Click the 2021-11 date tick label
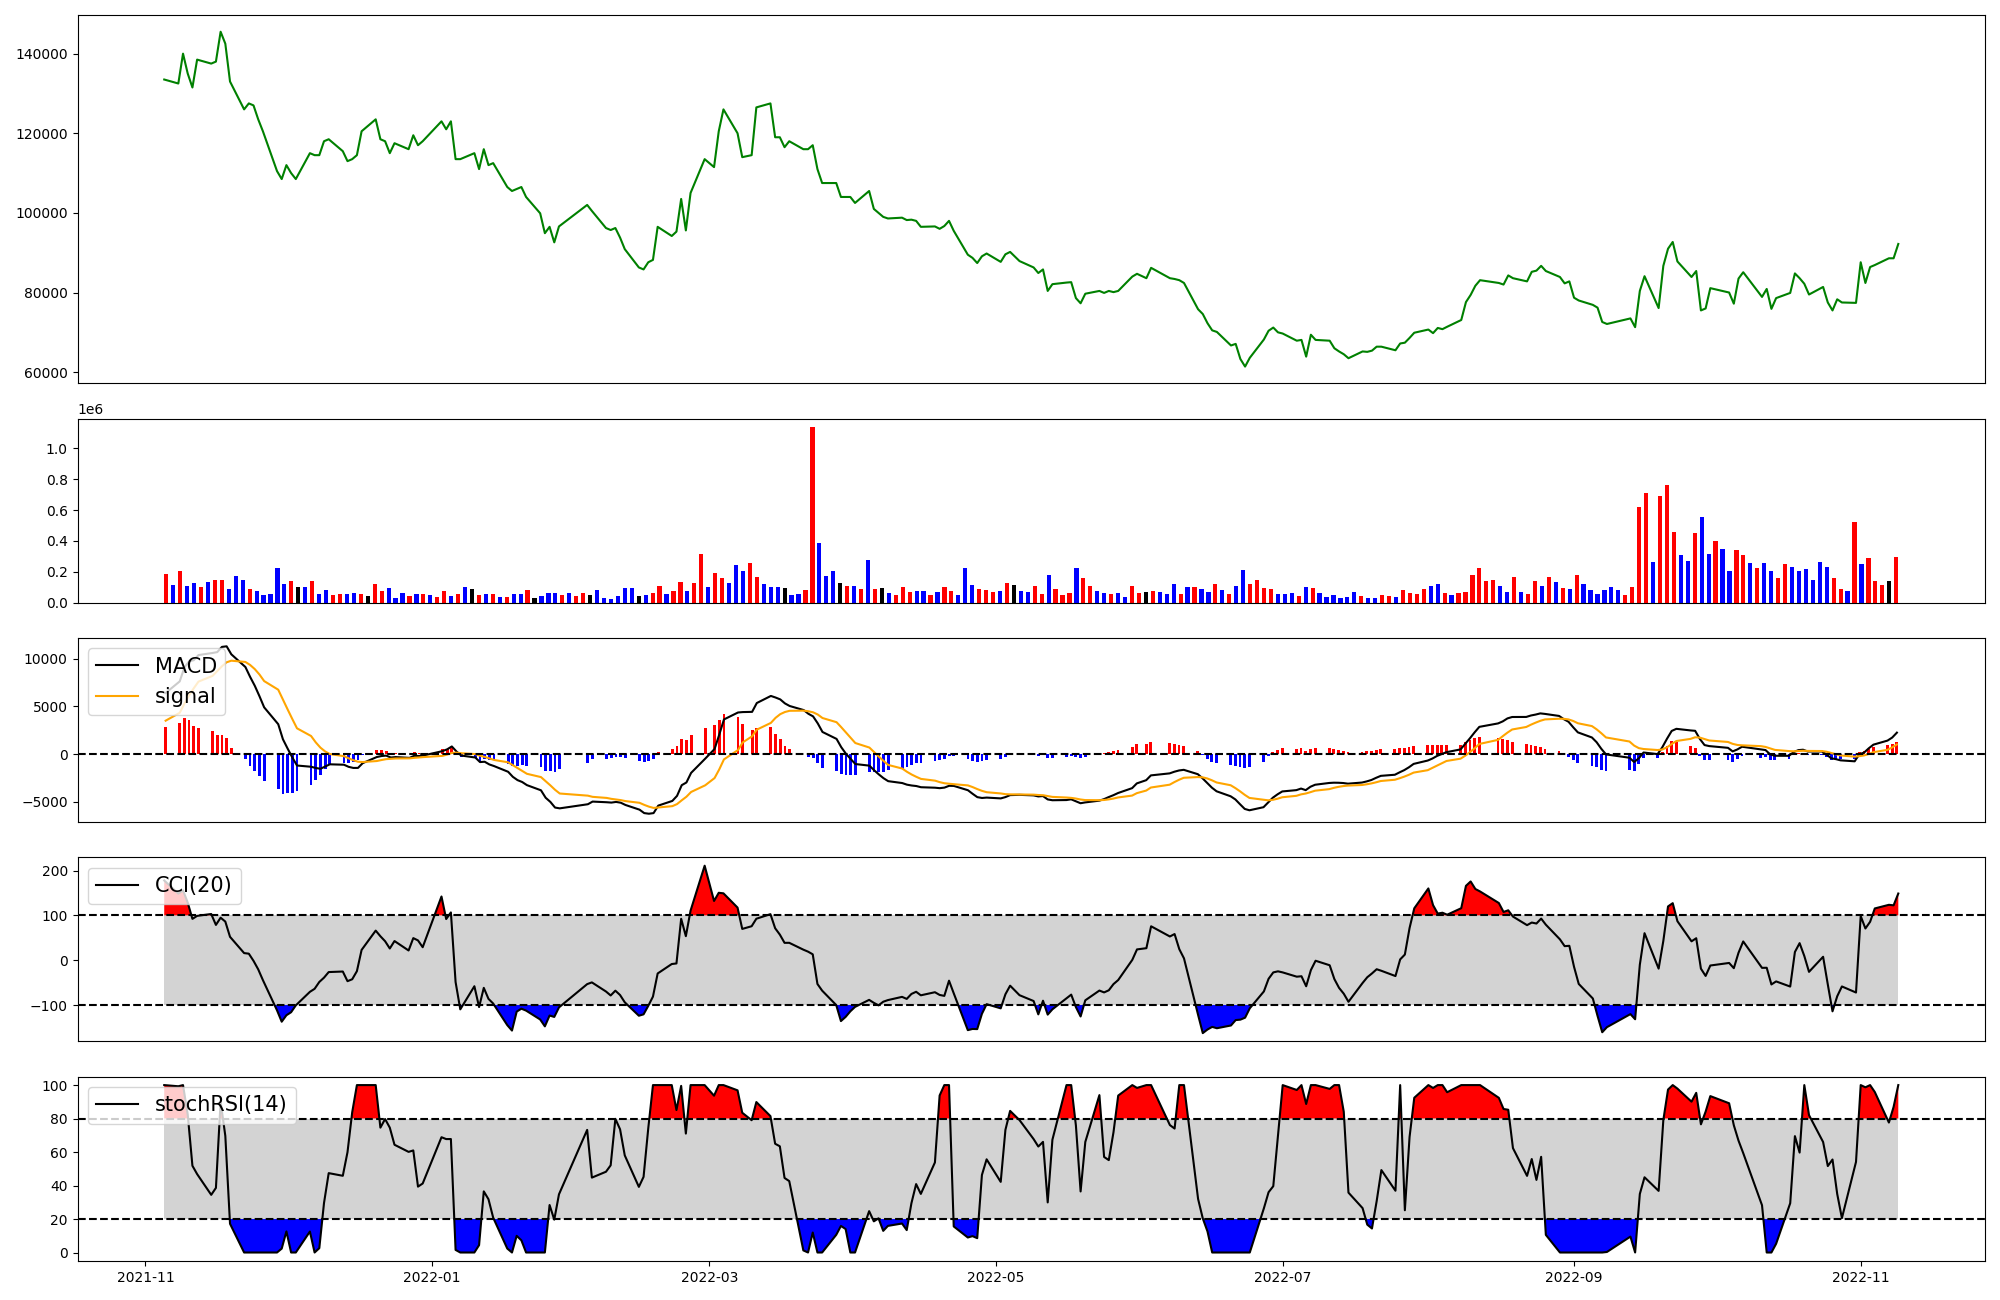This screenshot has height=1300, width=2000. click(146, 1277)
